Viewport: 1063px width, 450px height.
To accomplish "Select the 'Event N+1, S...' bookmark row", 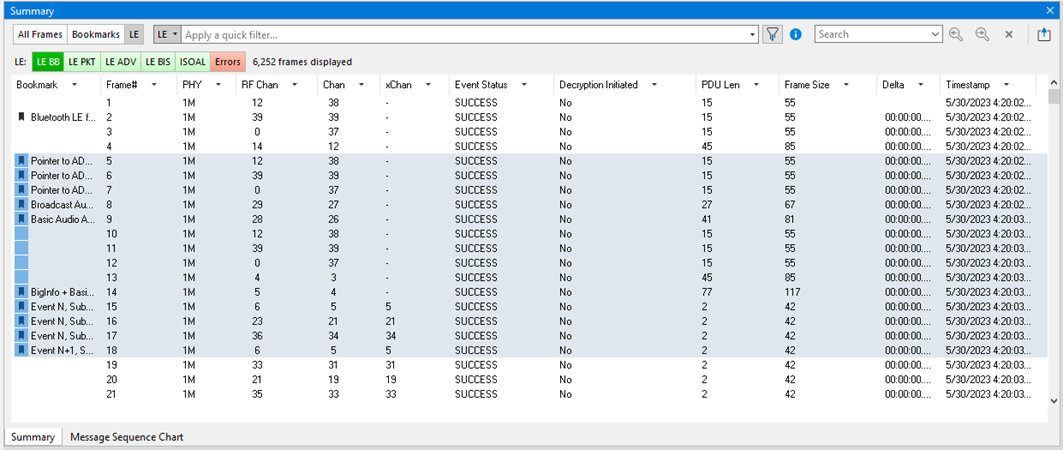I will [529, 350].
